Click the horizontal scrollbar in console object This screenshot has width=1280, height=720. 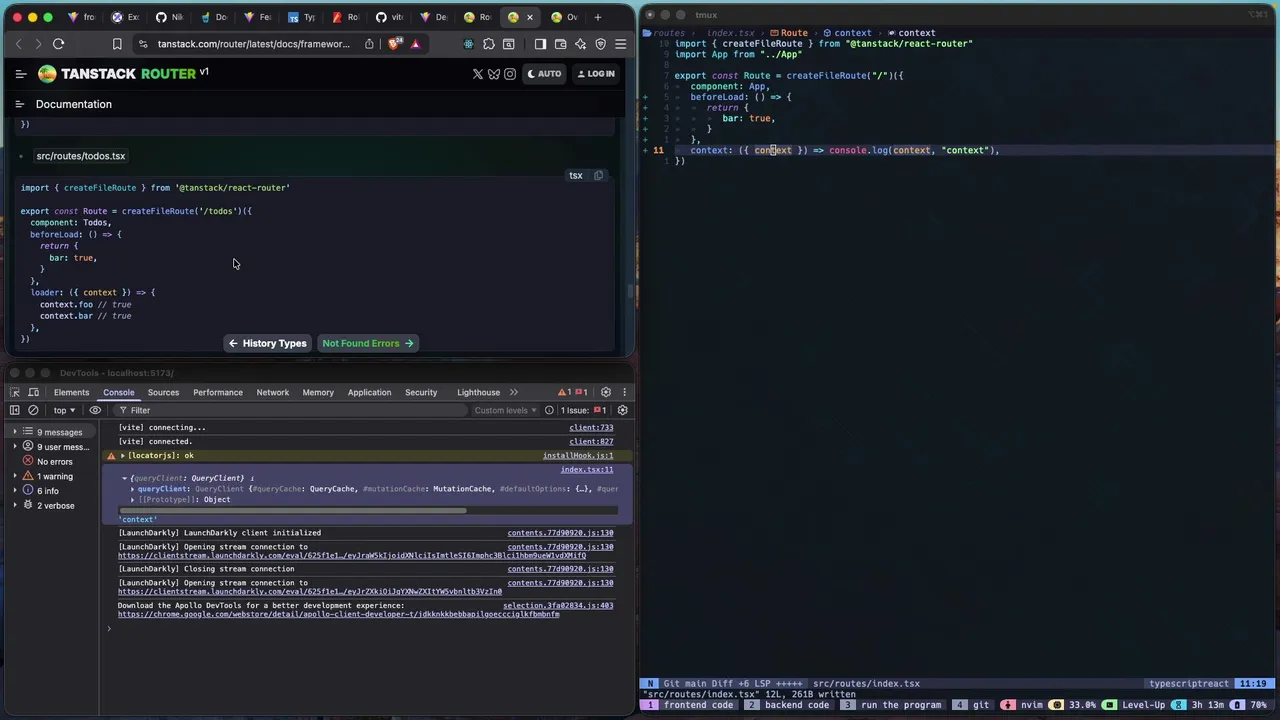pos(292,511)
